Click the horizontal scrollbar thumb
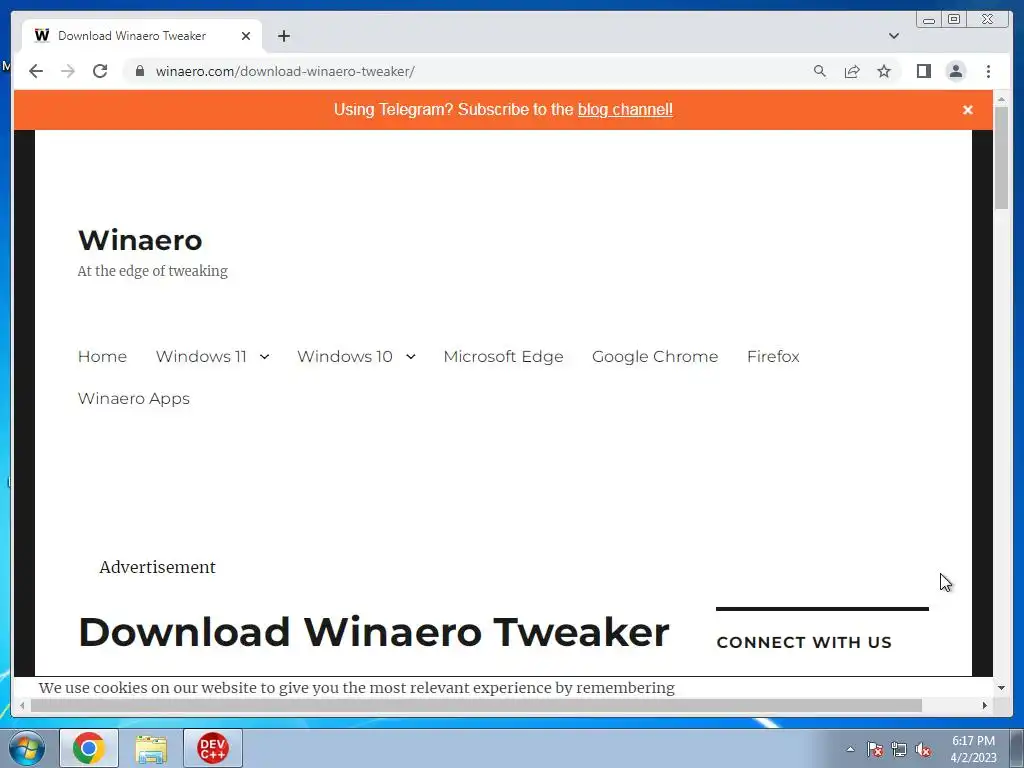This screenshot has height=768, width=1024. [x=476, y=705]
